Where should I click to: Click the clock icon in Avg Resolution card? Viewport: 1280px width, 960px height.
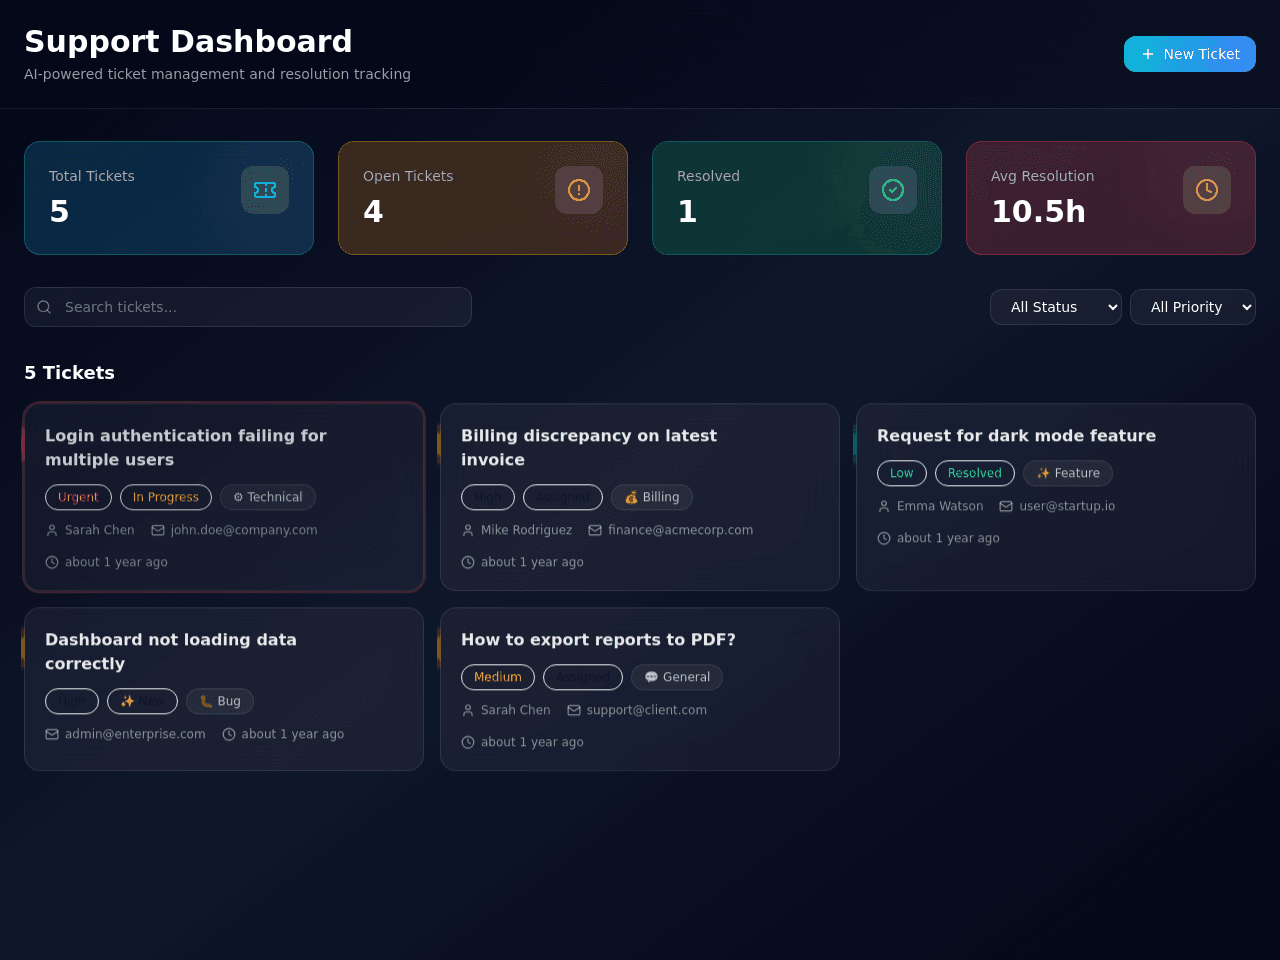pos(1207,190)
